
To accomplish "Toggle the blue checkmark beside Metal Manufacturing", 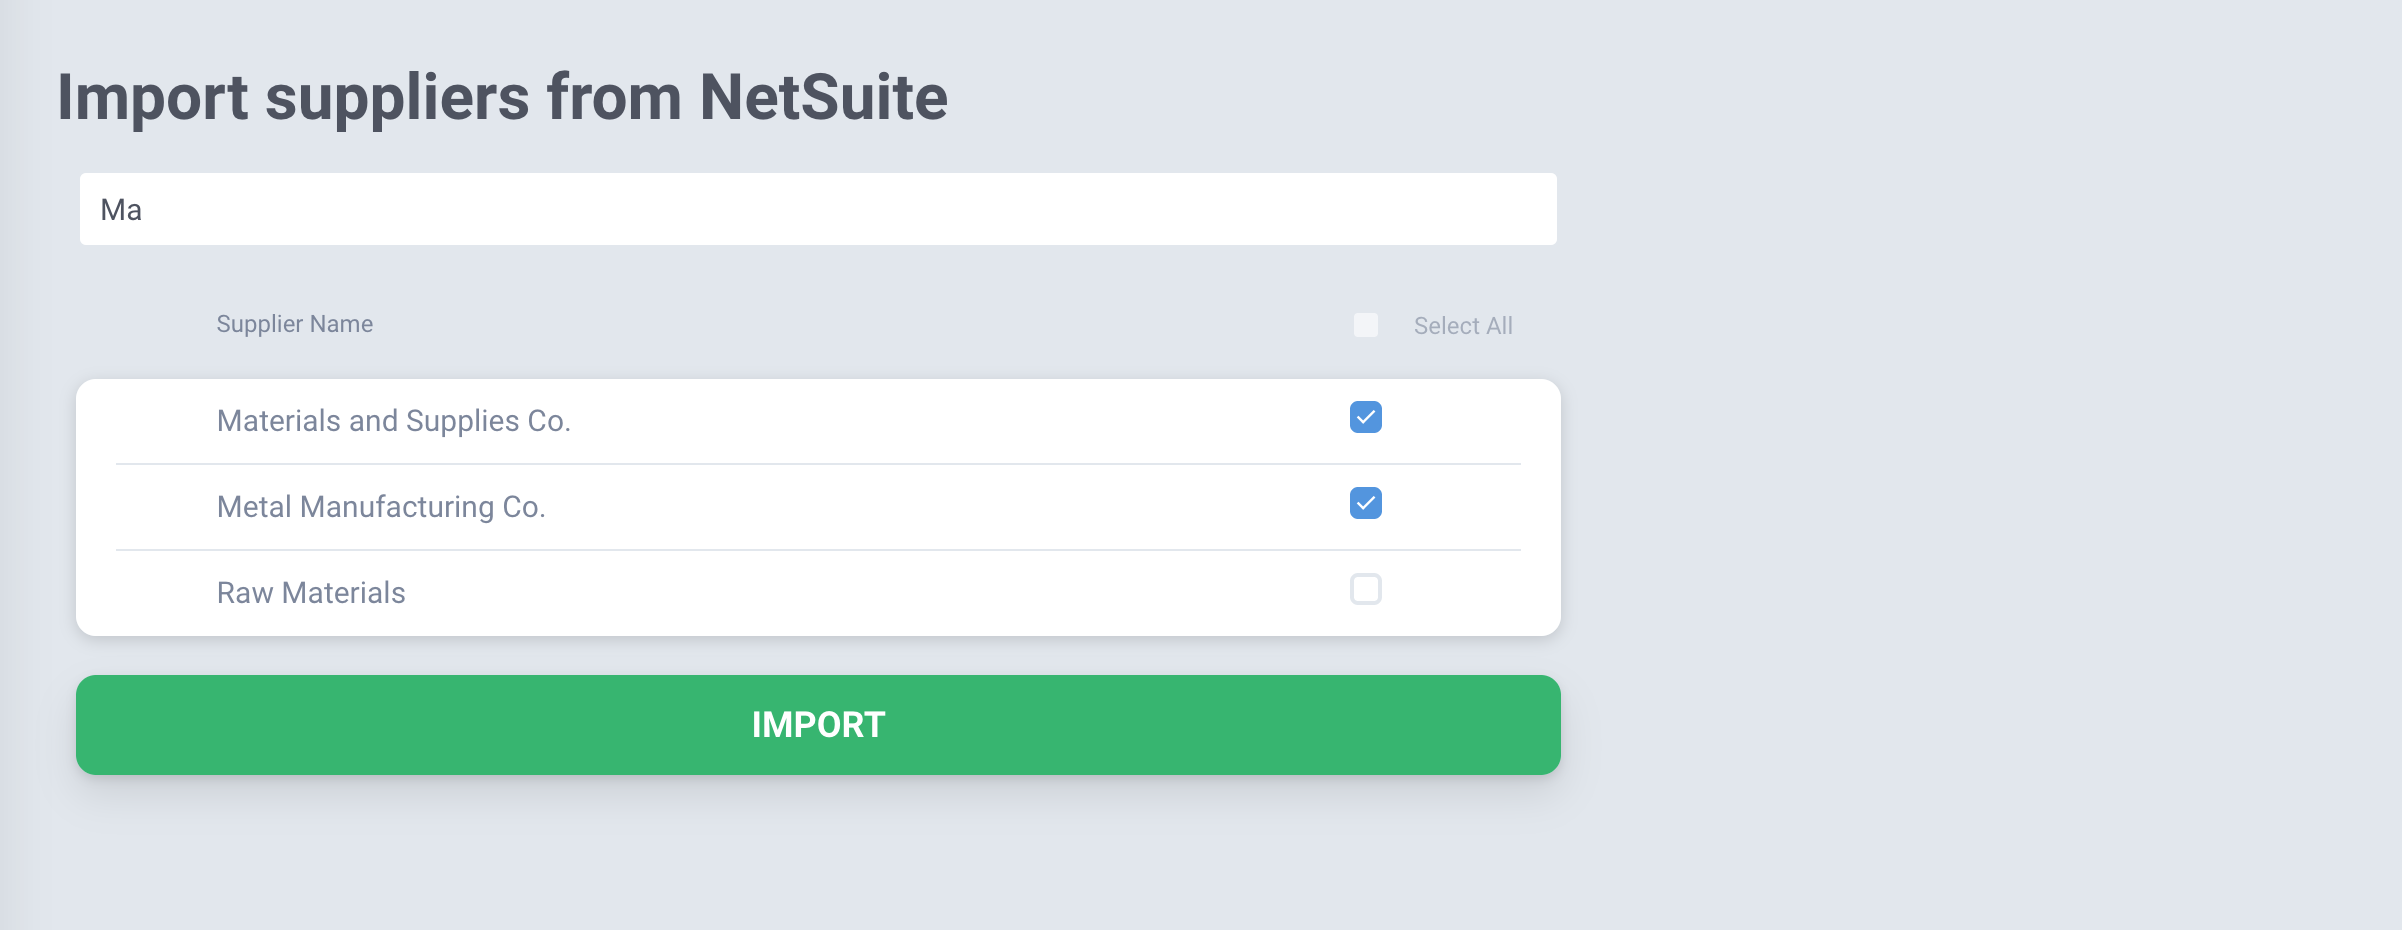I will [1365, 503].
